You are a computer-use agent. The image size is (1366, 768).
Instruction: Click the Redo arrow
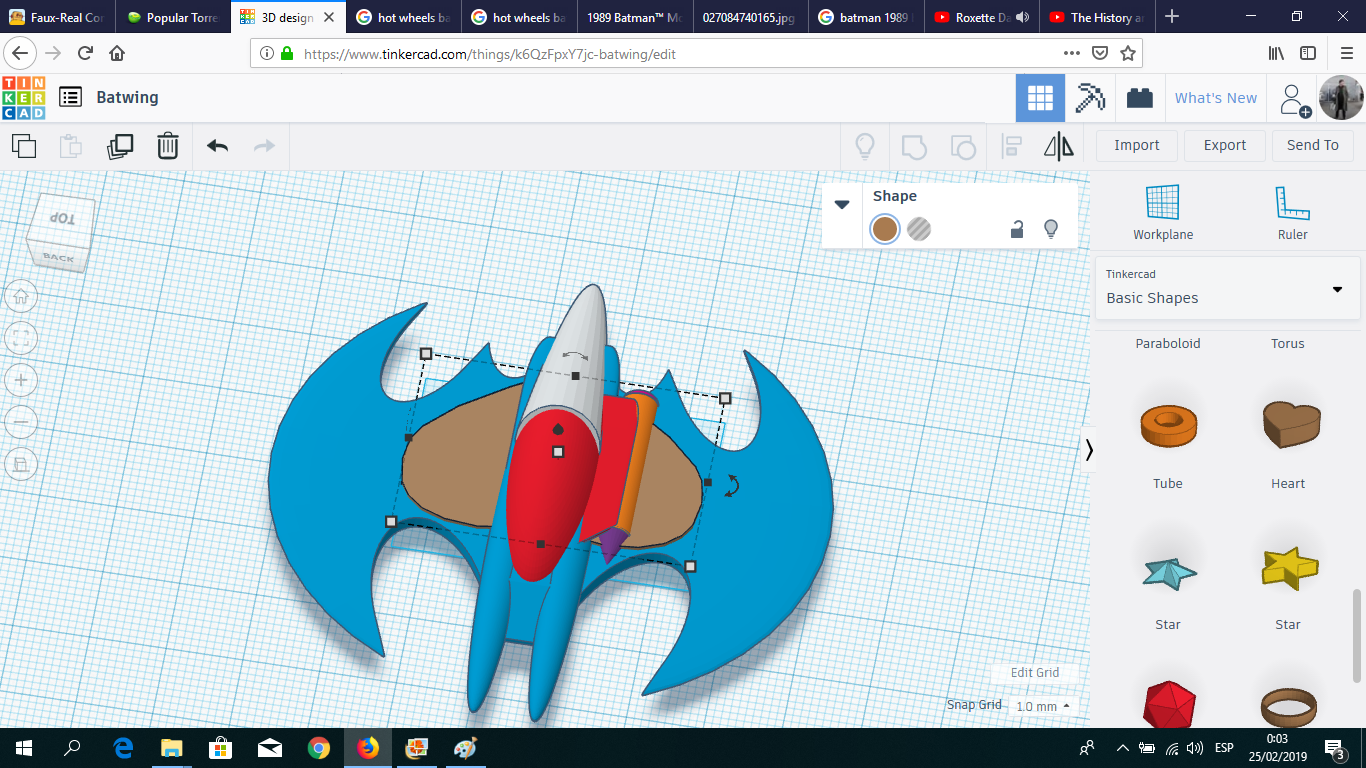coord(264,146)
